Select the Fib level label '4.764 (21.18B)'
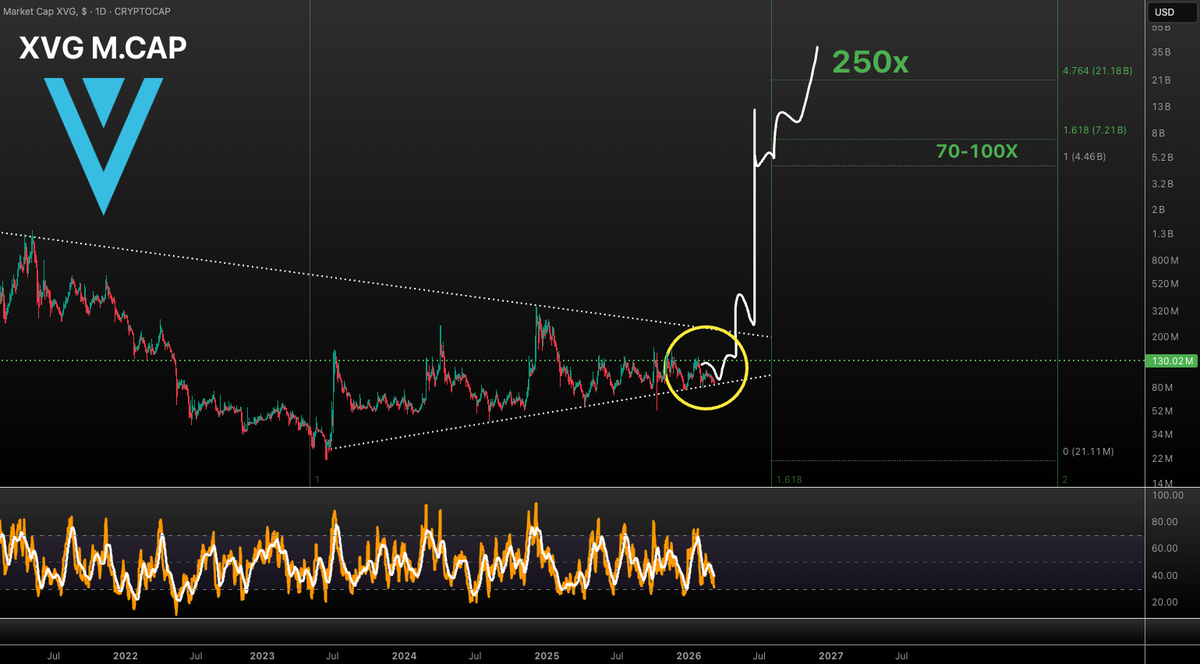This screenshot has width=1200, height=664. click(x=1097, y=72)
